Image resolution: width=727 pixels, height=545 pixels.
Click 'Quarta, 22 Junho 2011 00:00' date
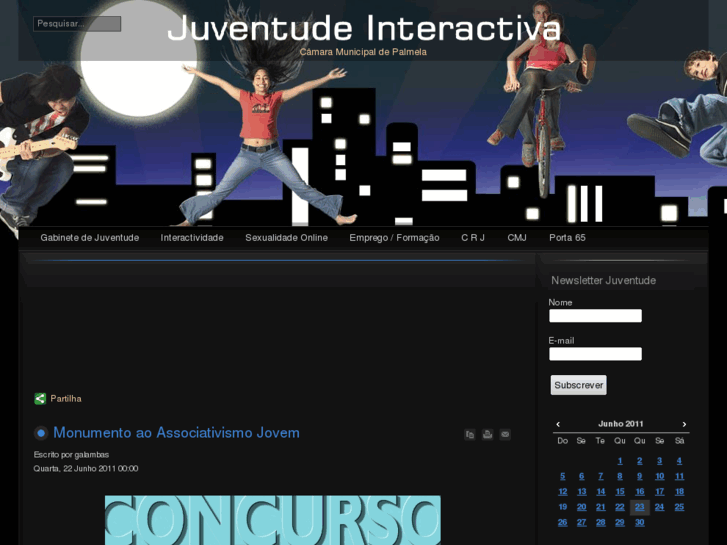[x=86, y=468]
